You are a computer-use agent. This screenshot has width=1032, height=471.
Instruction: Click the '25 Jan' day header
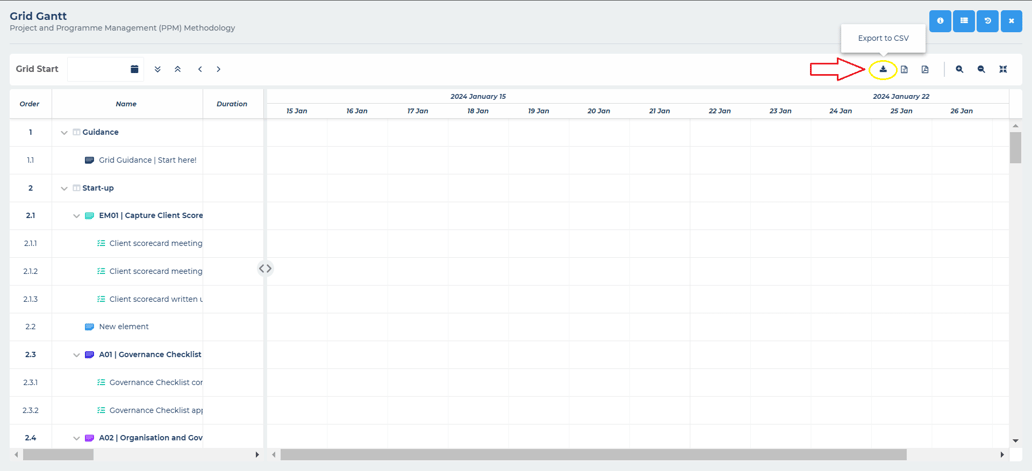901,111
